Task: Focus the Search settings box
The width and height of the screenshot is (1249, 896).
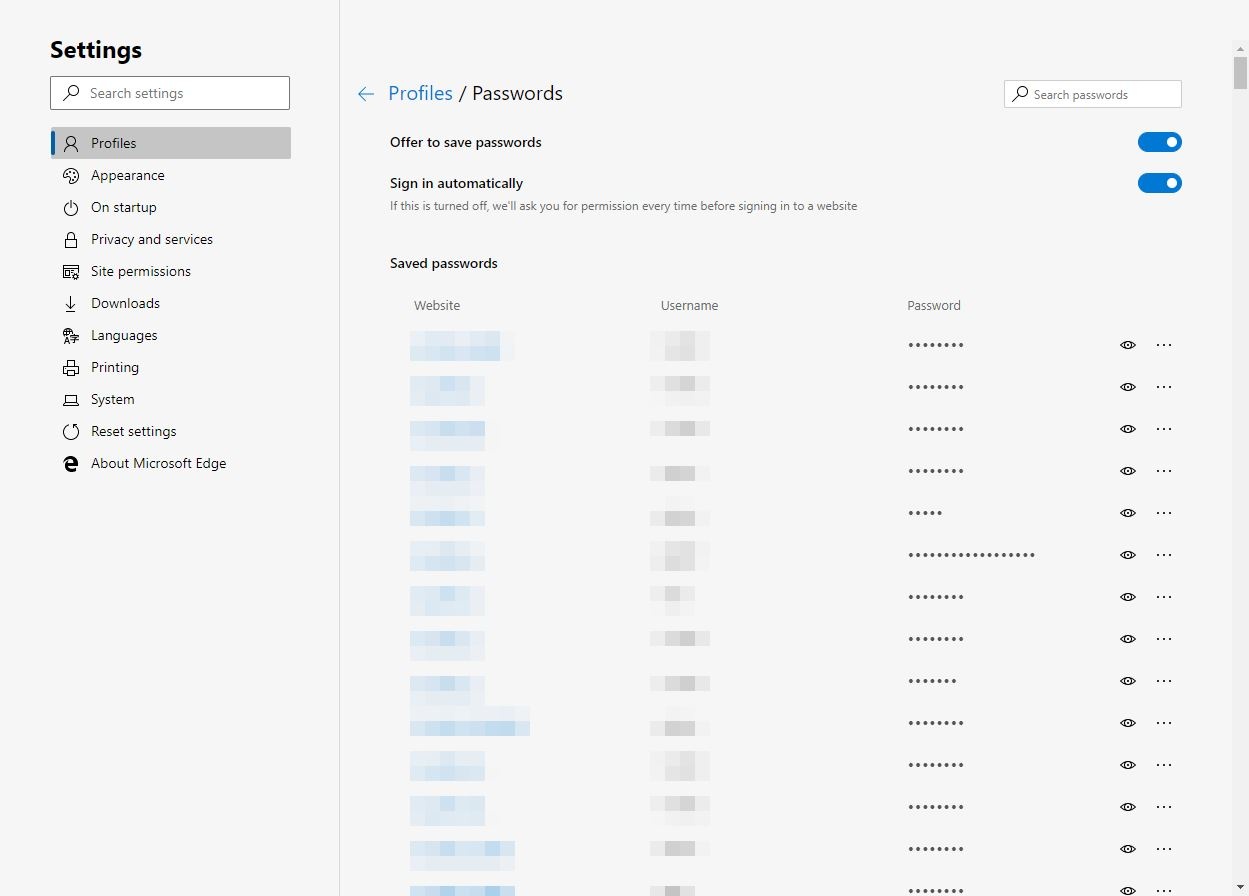Action: point(170,93)
